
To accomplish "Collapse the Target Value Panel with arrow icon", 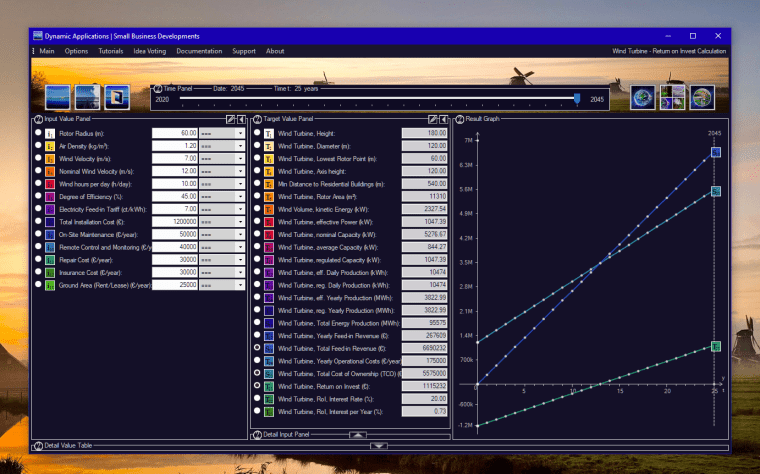I will pos(443,119).
